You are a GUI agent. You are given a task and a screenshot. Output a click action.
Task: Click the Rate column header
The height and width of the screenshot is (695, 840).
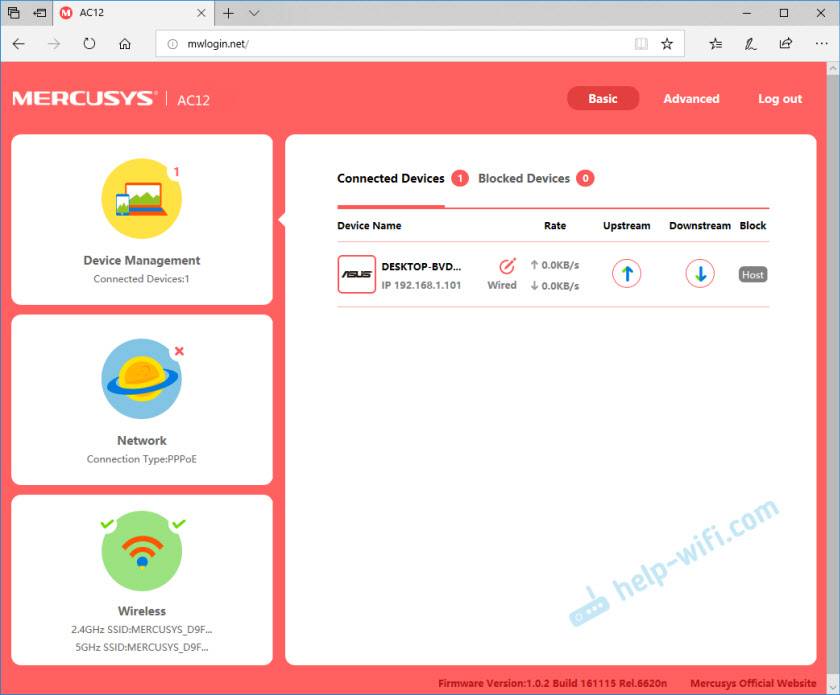pos(555,226)
